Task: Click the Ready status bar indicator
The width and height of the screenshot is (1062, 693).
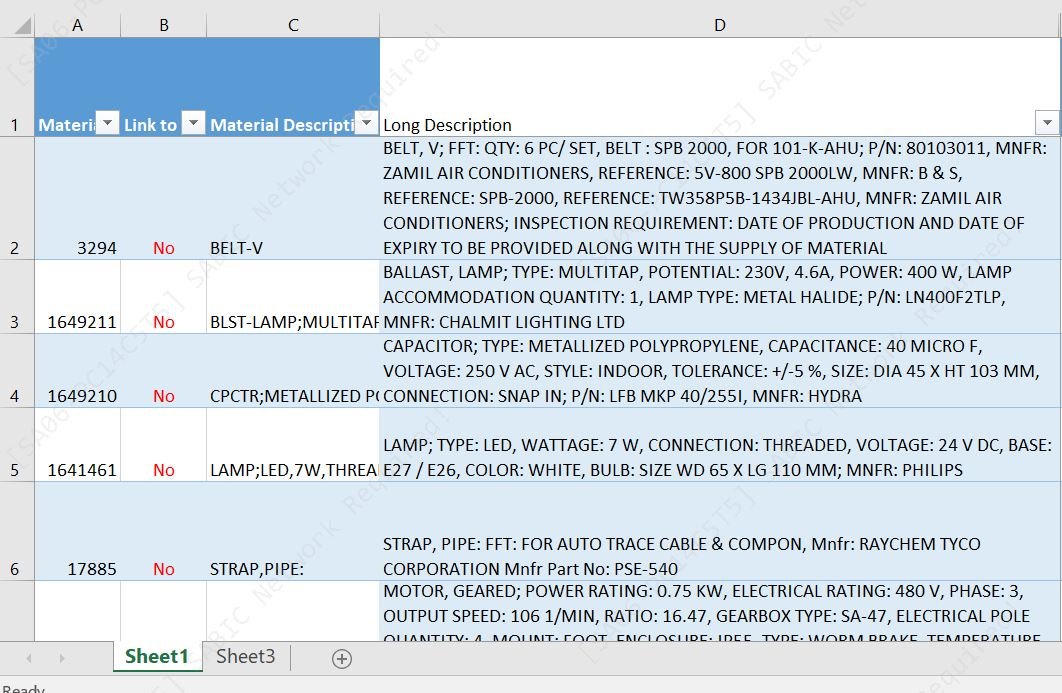Action: pos(23,688)
